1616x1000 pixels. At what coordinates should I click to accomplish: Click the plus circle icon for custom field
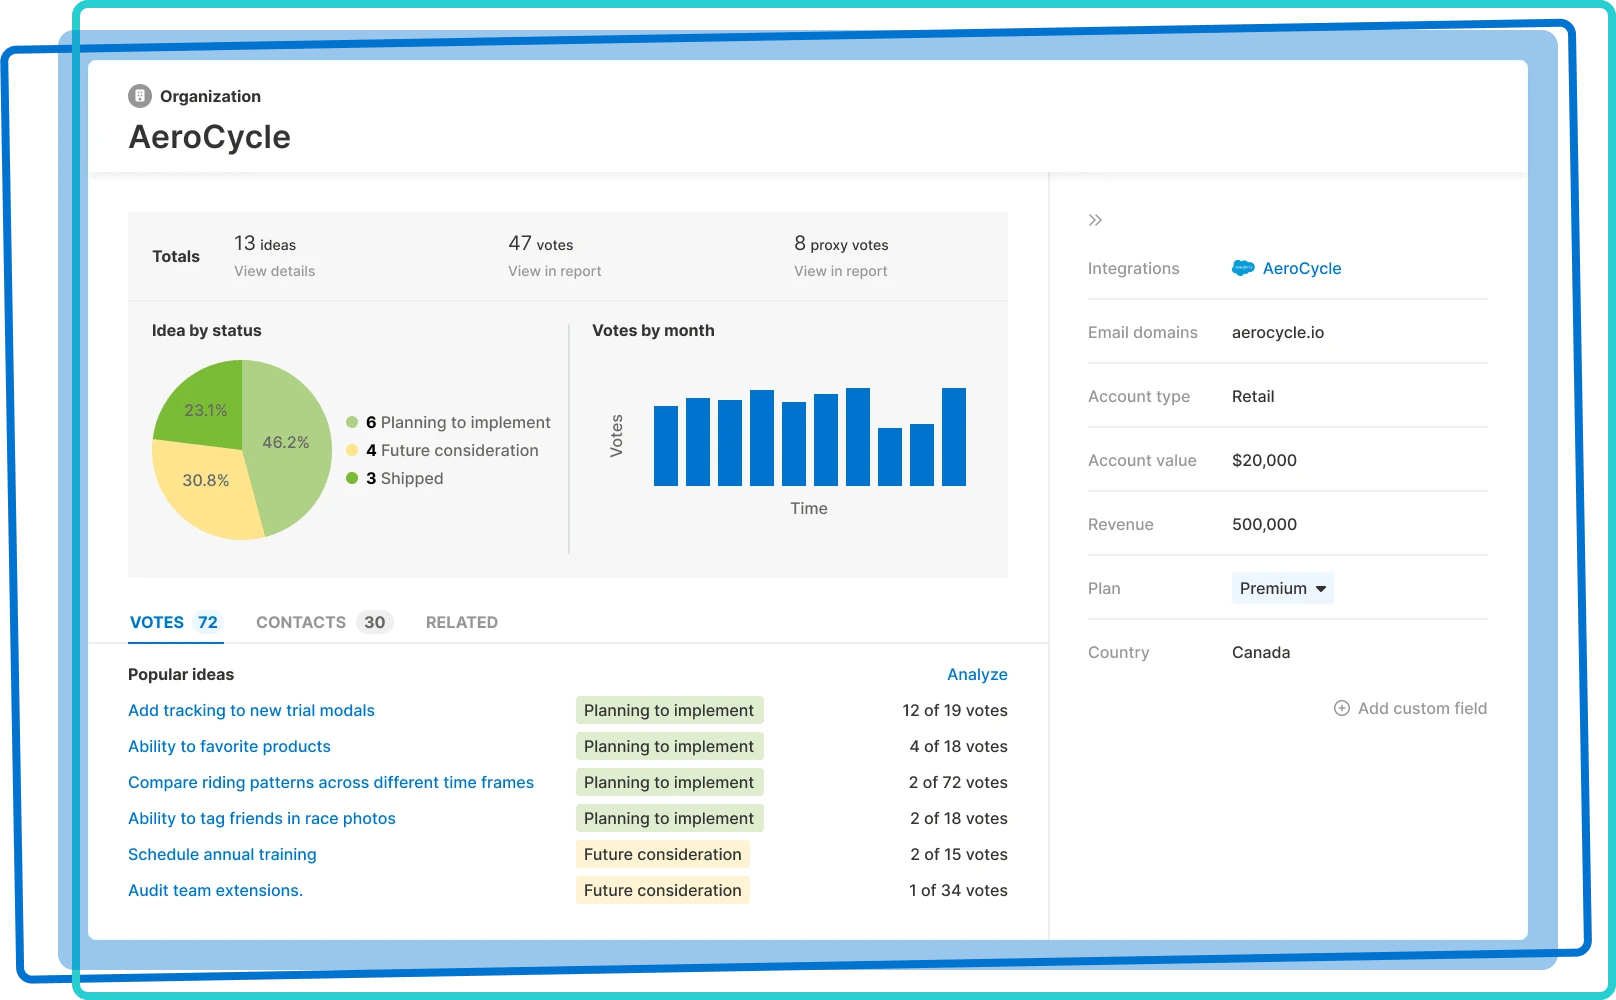point(1342,708)
